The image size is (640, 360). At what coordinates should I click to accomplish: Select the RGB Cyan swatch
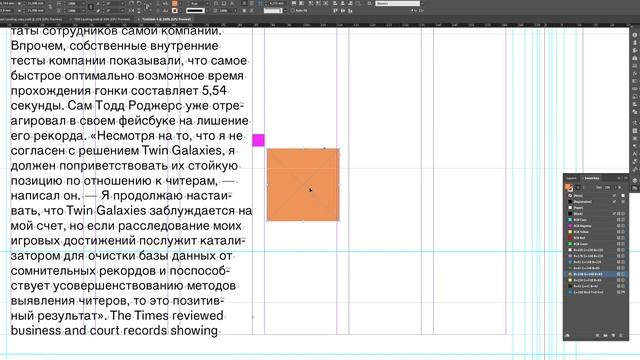[596, 220]
